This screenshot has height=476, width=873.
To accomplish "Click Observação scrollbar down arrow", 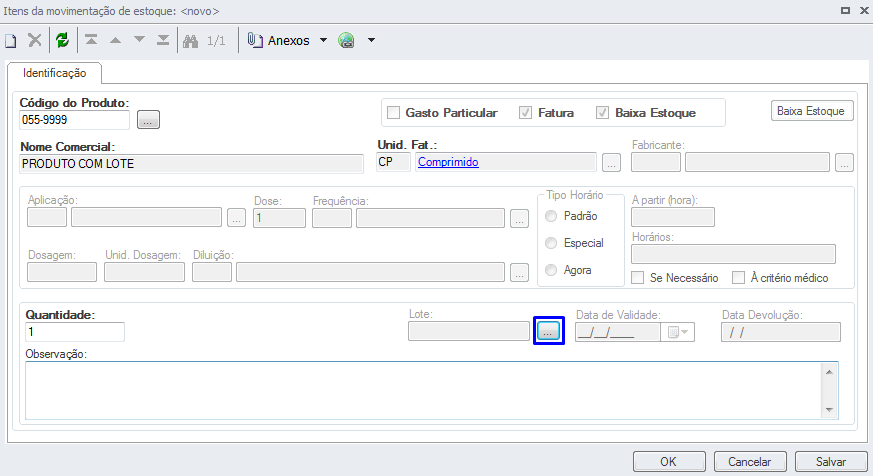I will [x=829, y=410].
